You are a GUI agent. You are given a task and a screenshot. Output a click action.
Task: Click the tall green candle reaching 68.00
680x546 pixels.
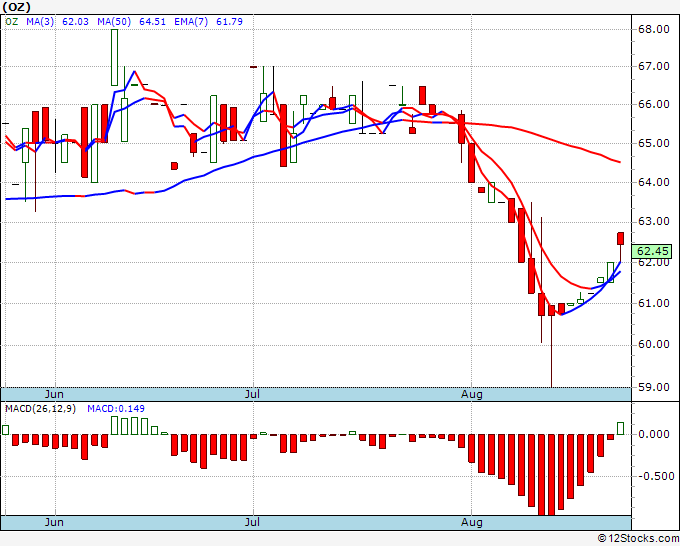point(114,57)
